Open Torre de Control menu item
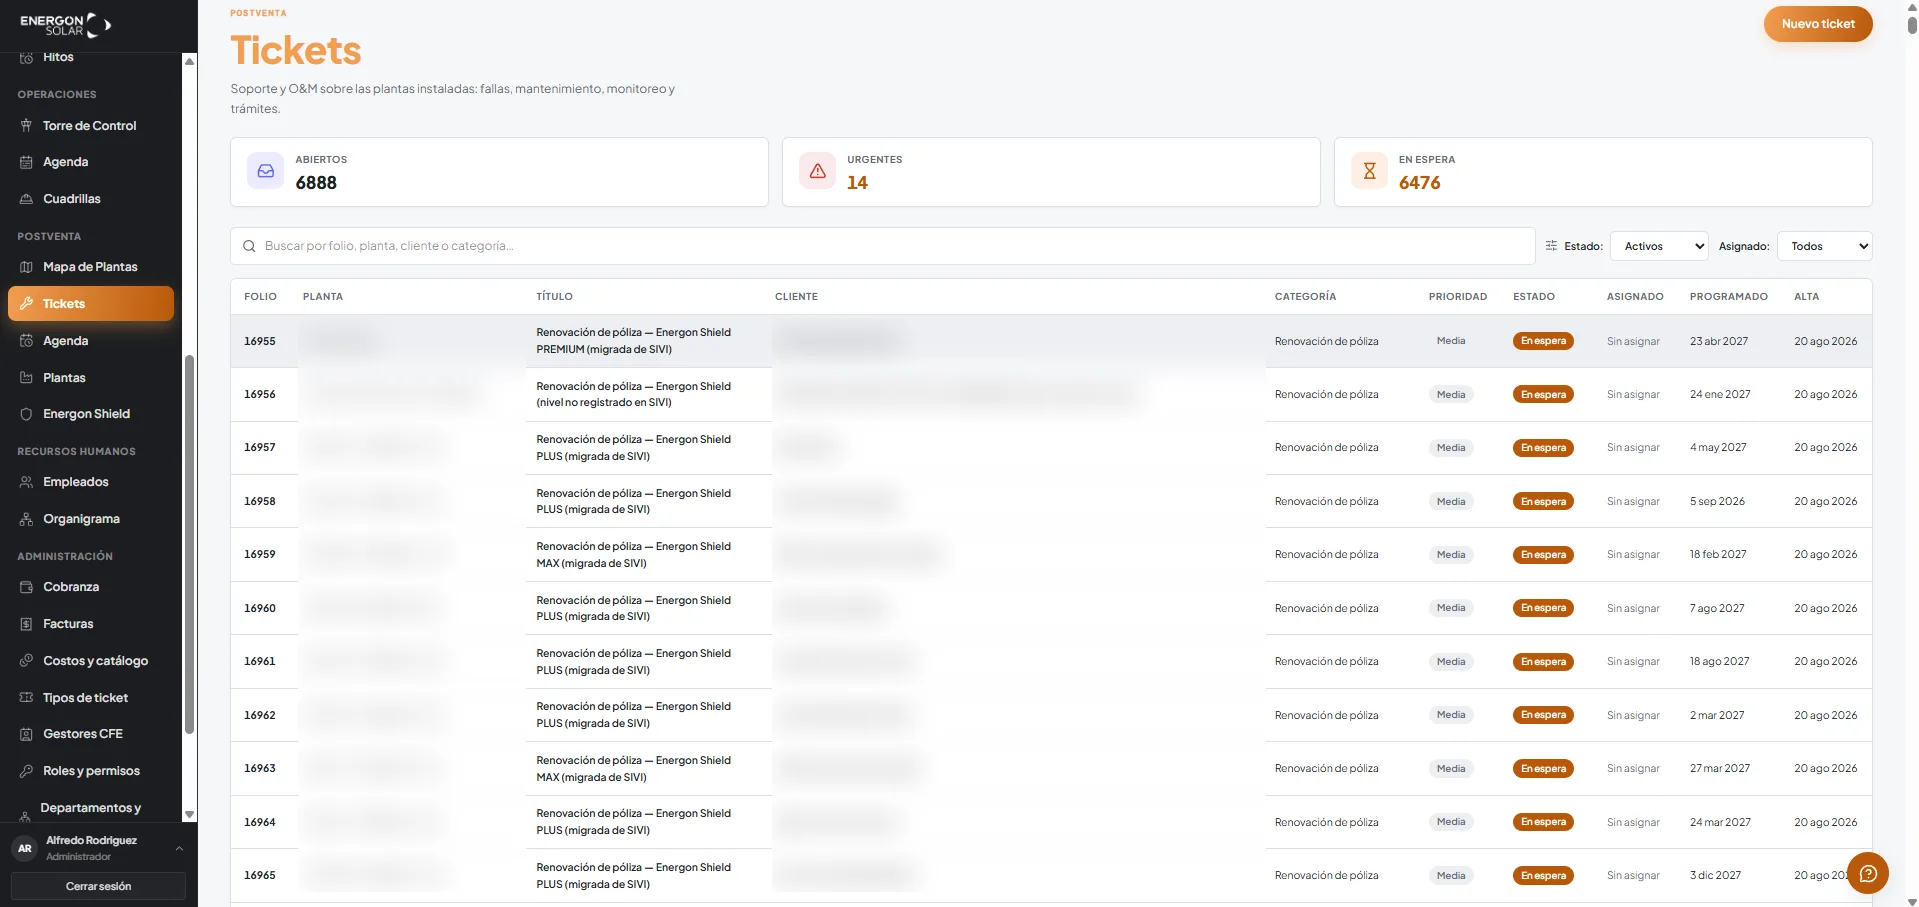 [90, 126]
